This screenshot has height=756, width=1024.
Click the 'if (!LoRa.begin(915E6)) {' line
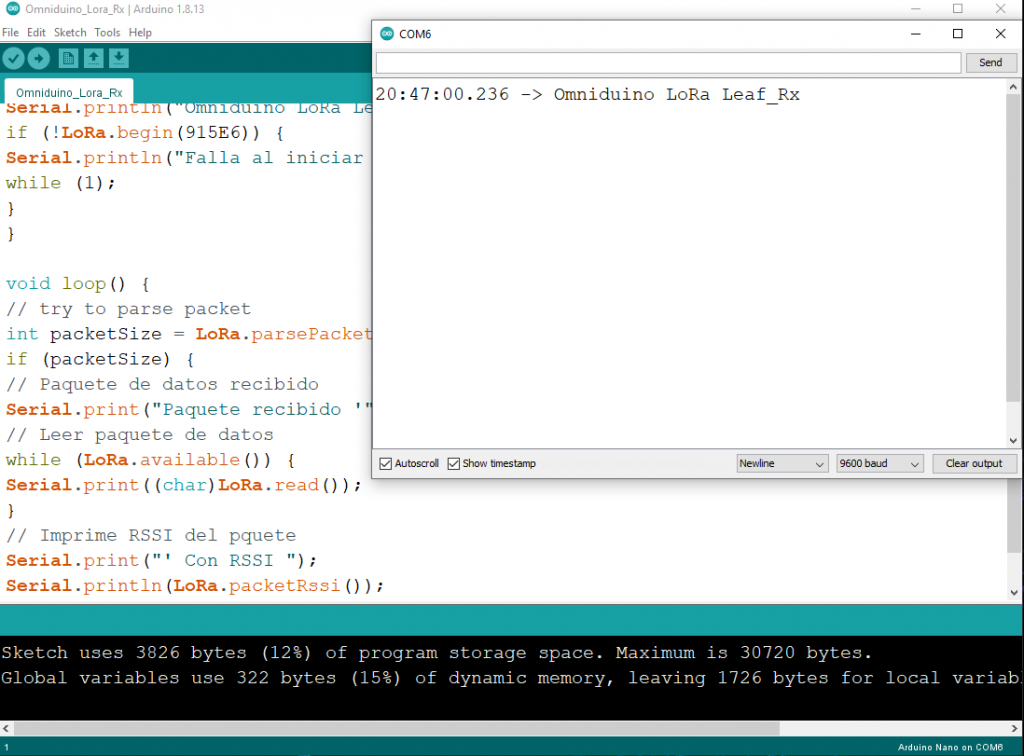tap(144, 133)
